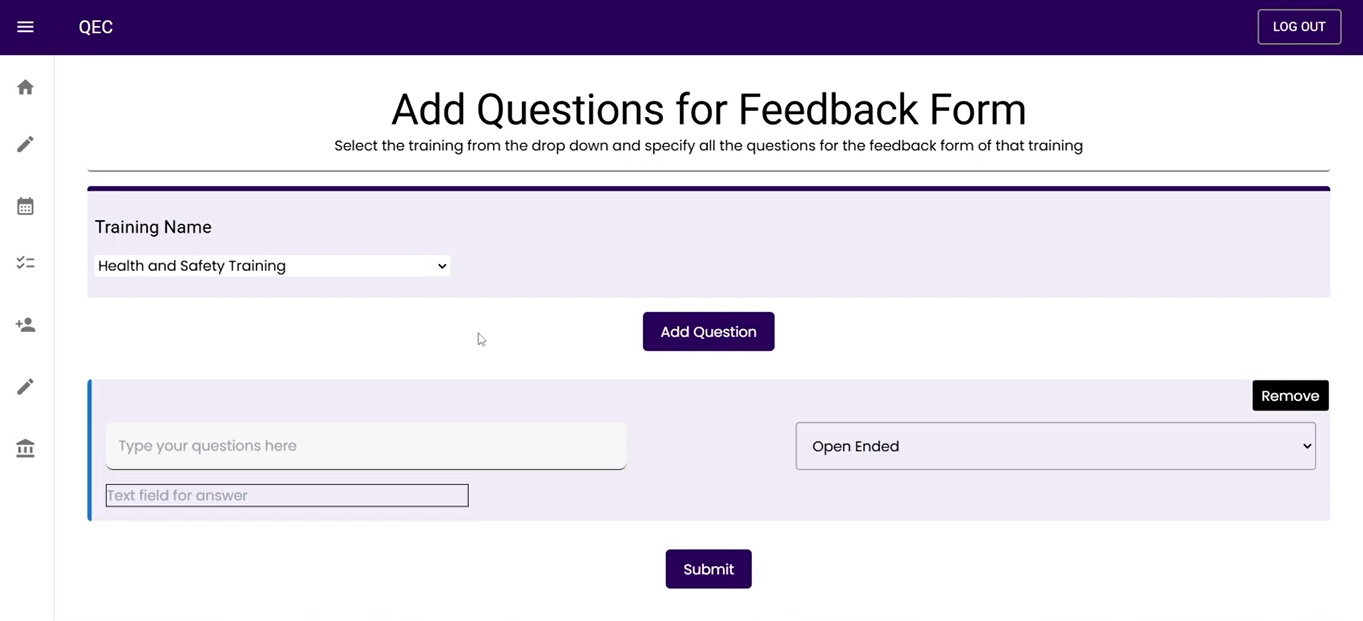This screenshot has height=621, width=1363.
Task: Click the lower pencil icon above bank icon
Action: (x=26, y=387)
